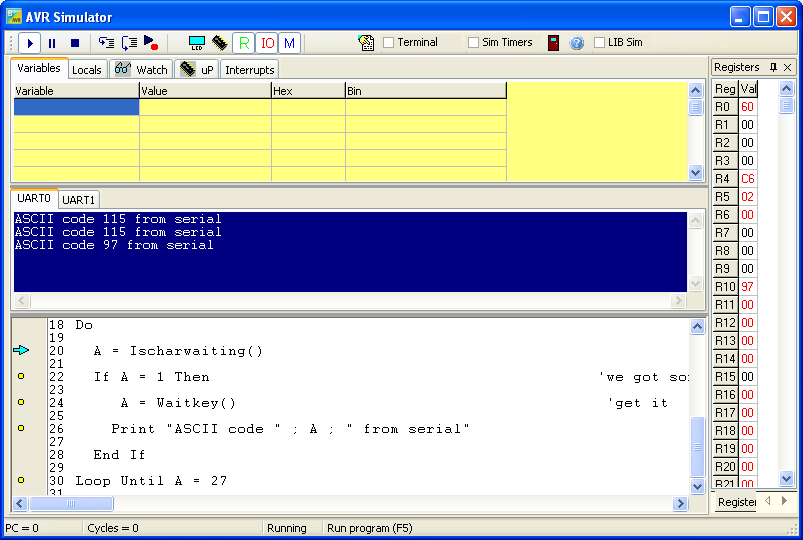Close the Registers panel
This screenshot has width=803, height=540.
788,67
